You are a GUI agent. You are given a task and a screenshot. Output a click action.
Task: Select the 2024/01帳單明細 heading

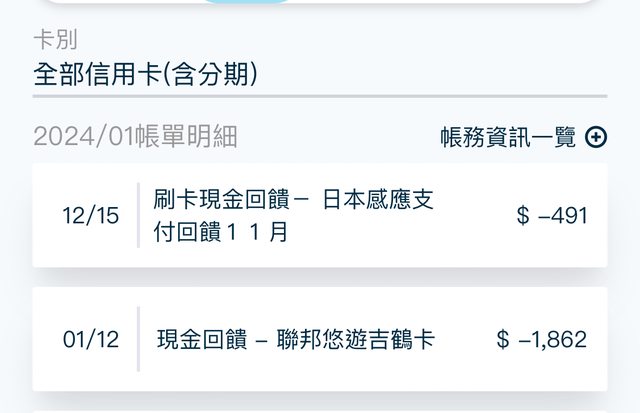pyautogui.click(x=136, y=138)
